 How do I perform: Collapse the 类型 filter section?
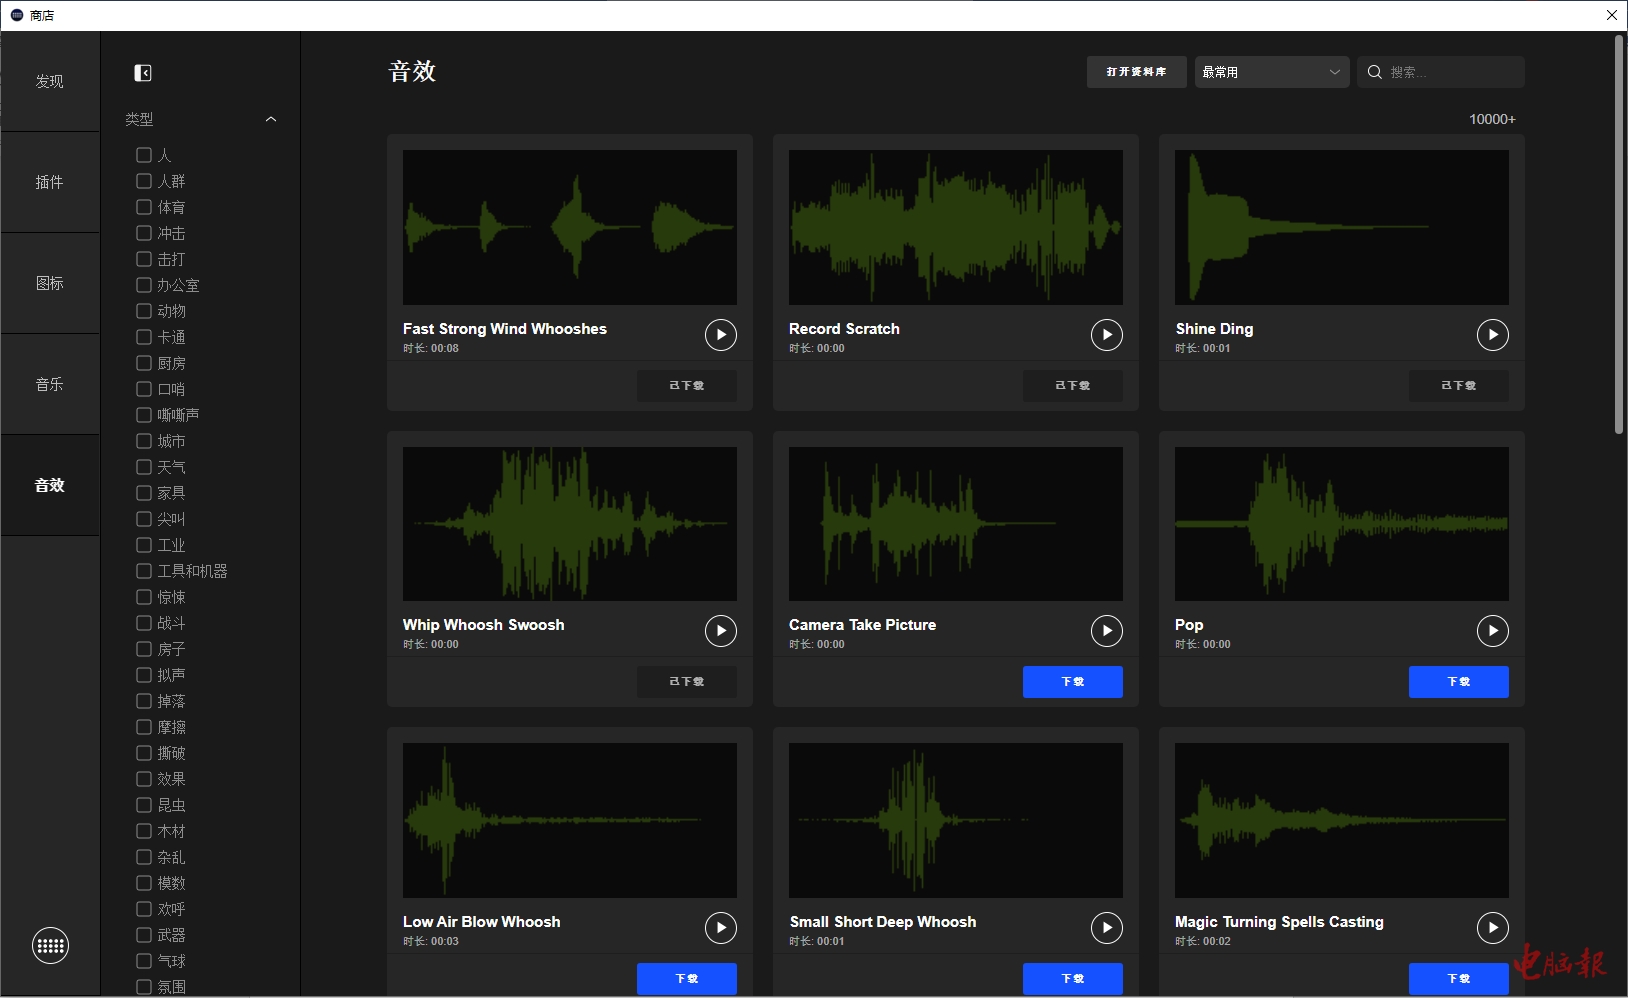(x=270, y=119)
